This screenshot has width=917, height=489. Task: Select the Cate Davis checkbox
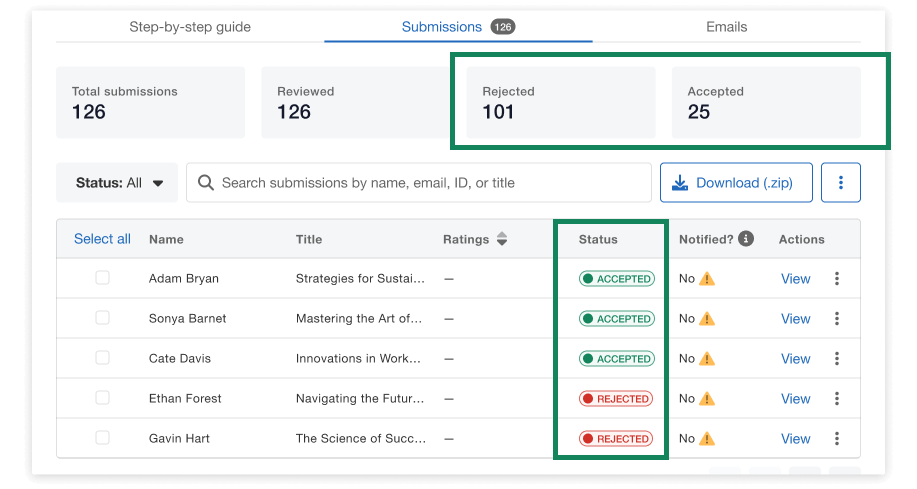(x=102, y=358)
